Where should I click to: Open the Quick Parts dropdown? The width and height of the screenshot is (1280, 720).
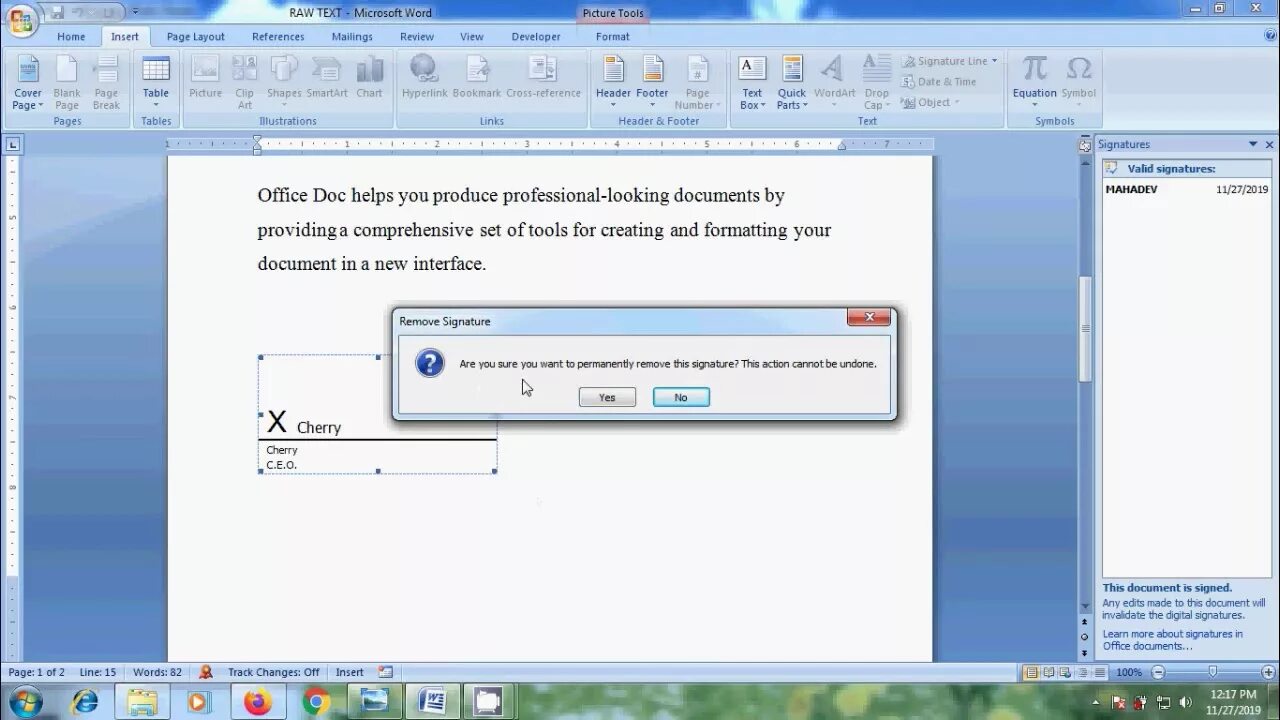pyautogui.click(x=792, y=83)
